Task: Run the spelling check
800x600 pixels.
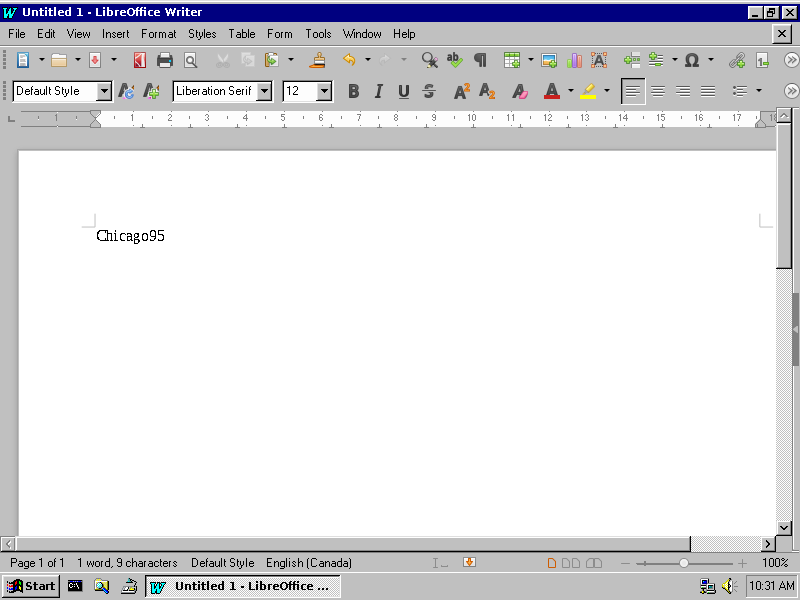Action: pyautogui.click(x=455, y=60)
